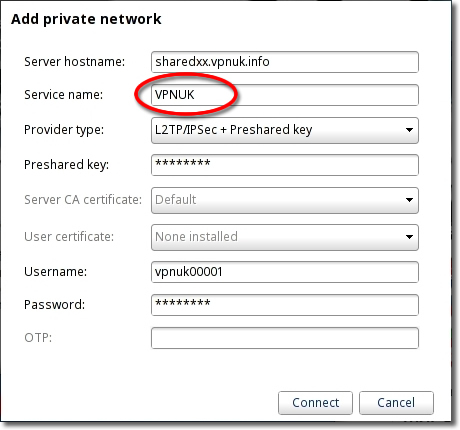Click the Server hostname input field
This screenshot has width=460, height=430.
285,62
